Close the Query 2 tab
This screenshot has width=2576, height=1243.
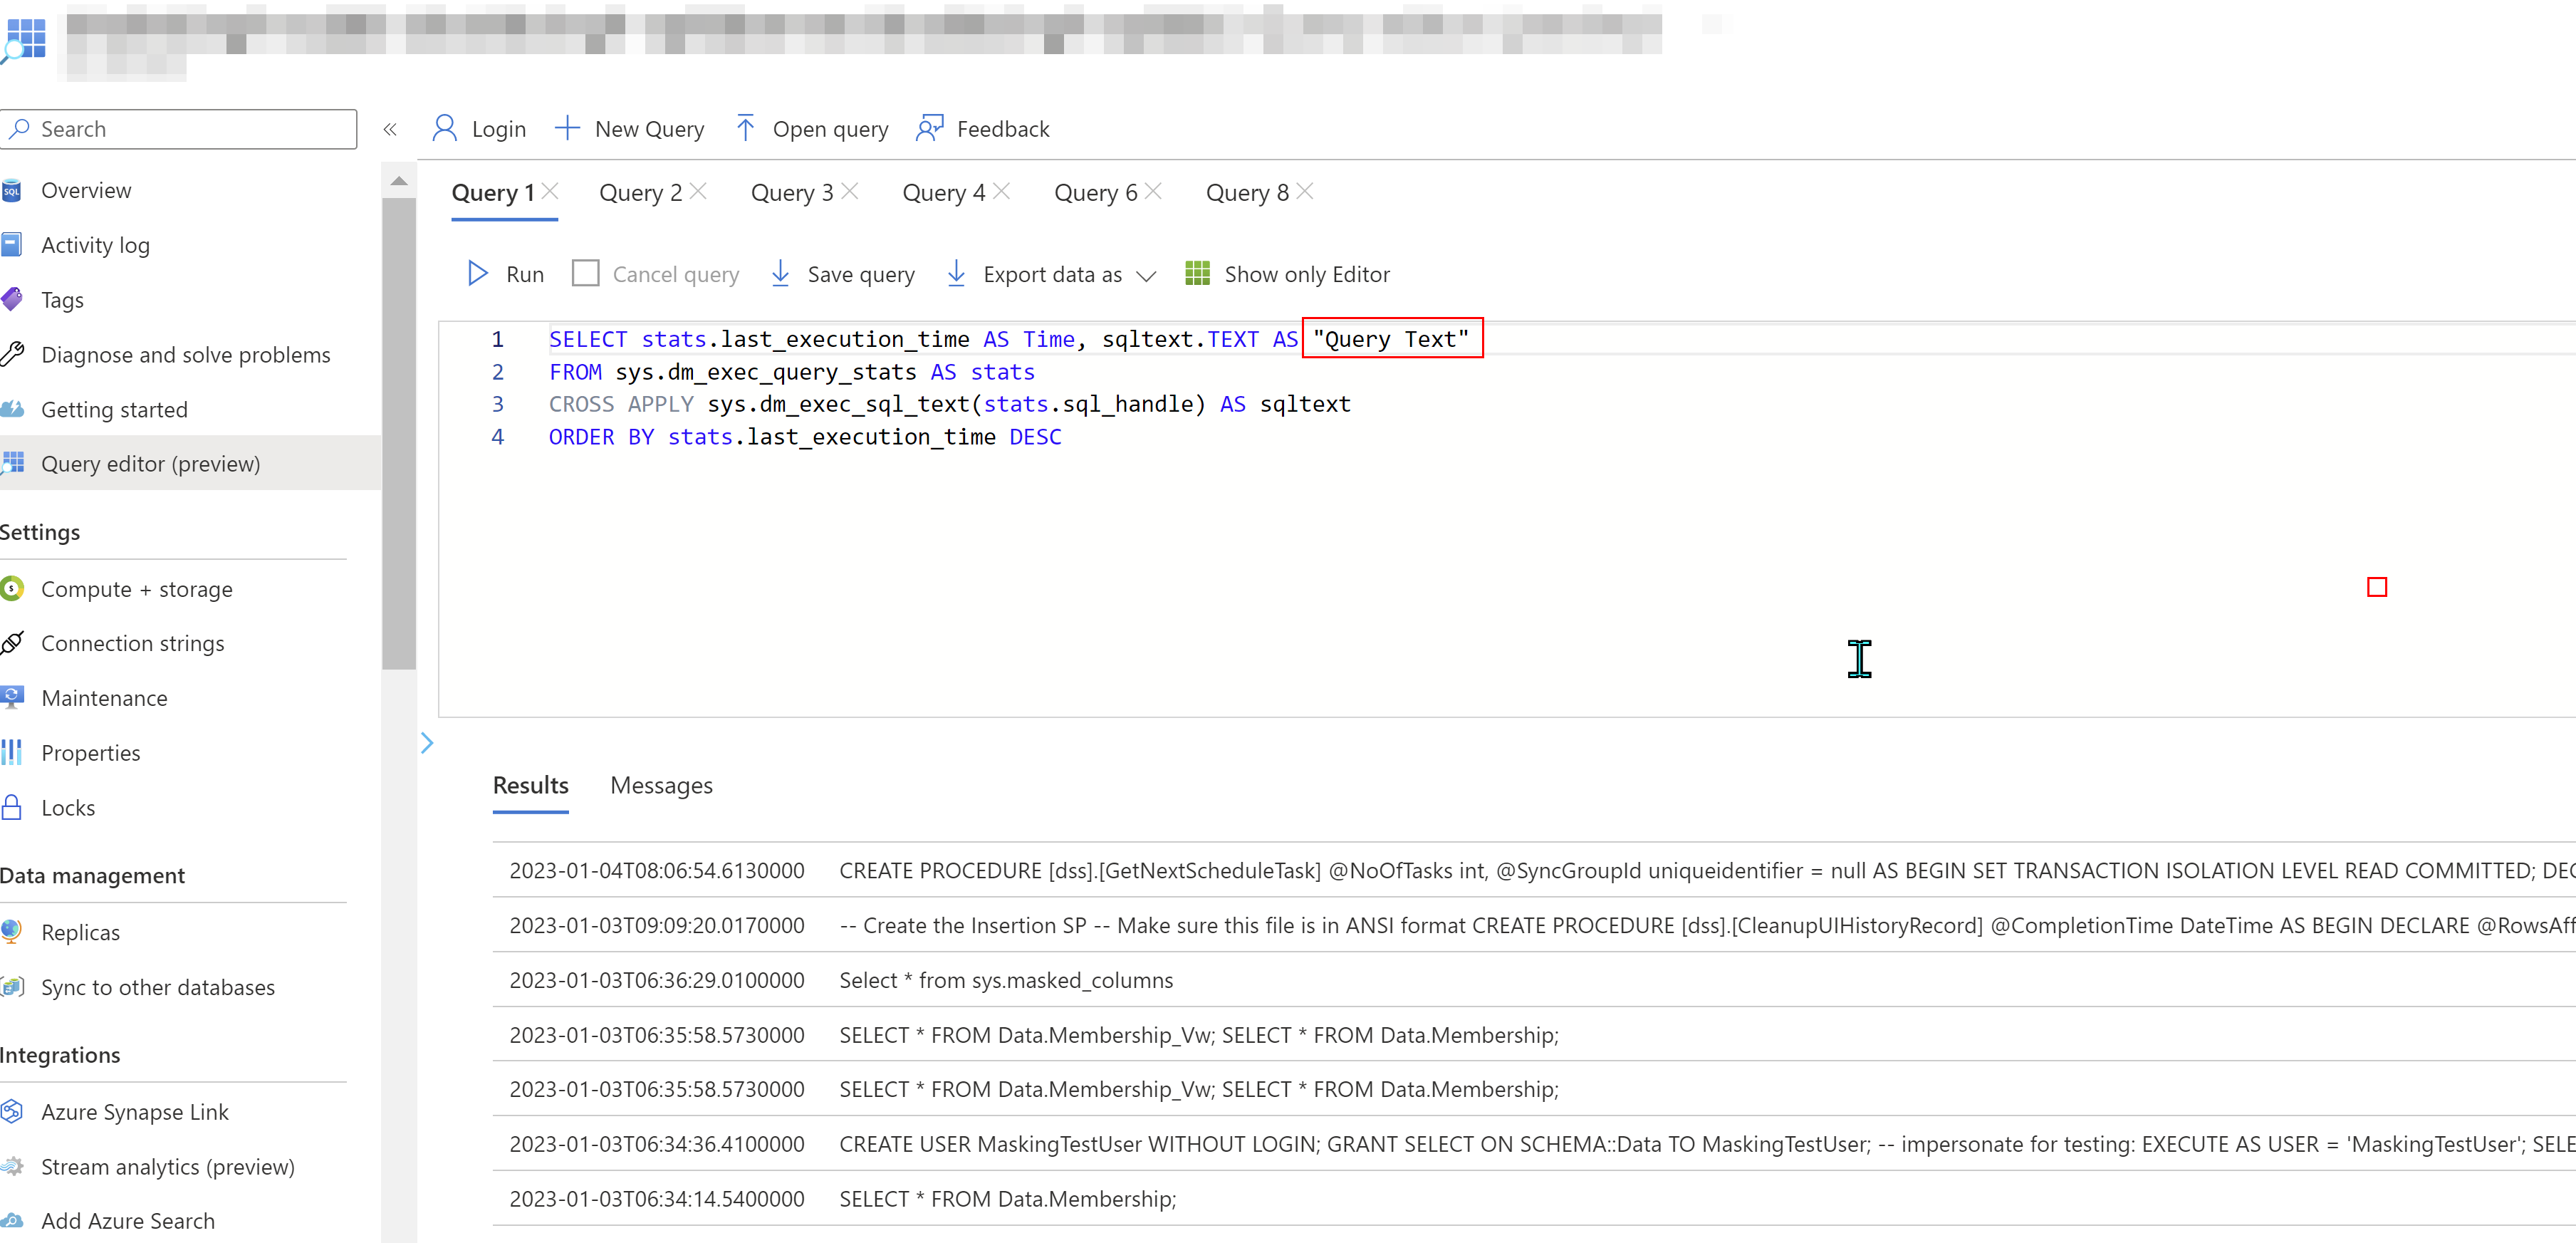point(698,191)
